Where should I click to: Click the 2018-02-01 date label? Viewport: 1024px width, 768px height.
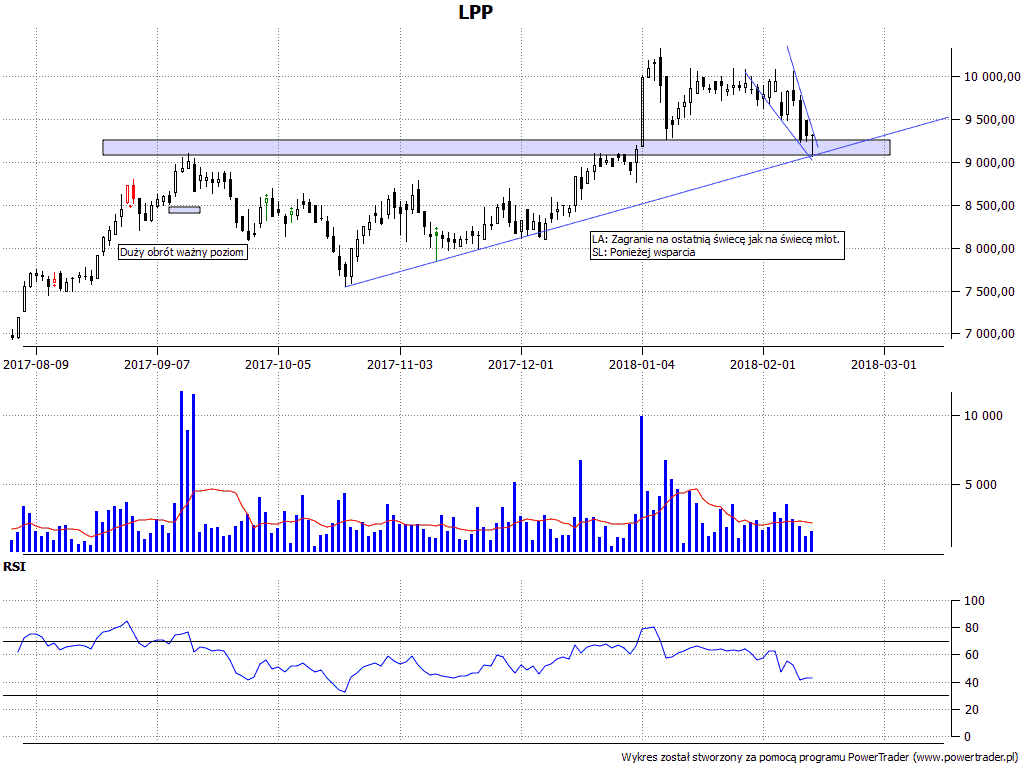pos(763,364)
